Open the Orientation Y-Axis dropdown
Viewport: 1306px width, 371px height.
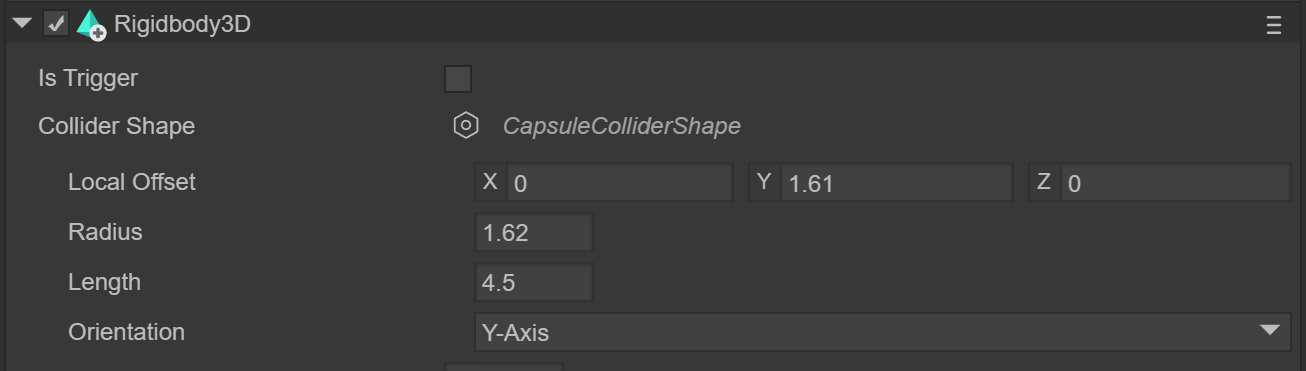pos(883,332)
